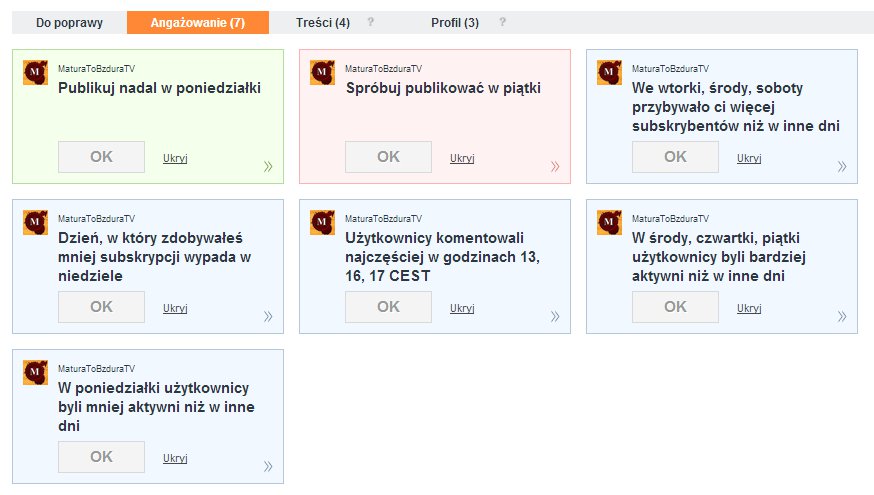The image size is (874, 495).
Task: Click avatar on 'We wtorki, środy, soboty' card
Action: [x=609, y=73]
